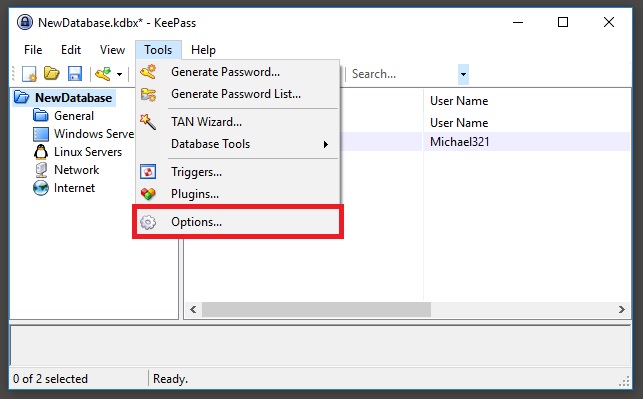Open Triggers... from the Tools menu
643x399 pixels.
tap(237, 172)
